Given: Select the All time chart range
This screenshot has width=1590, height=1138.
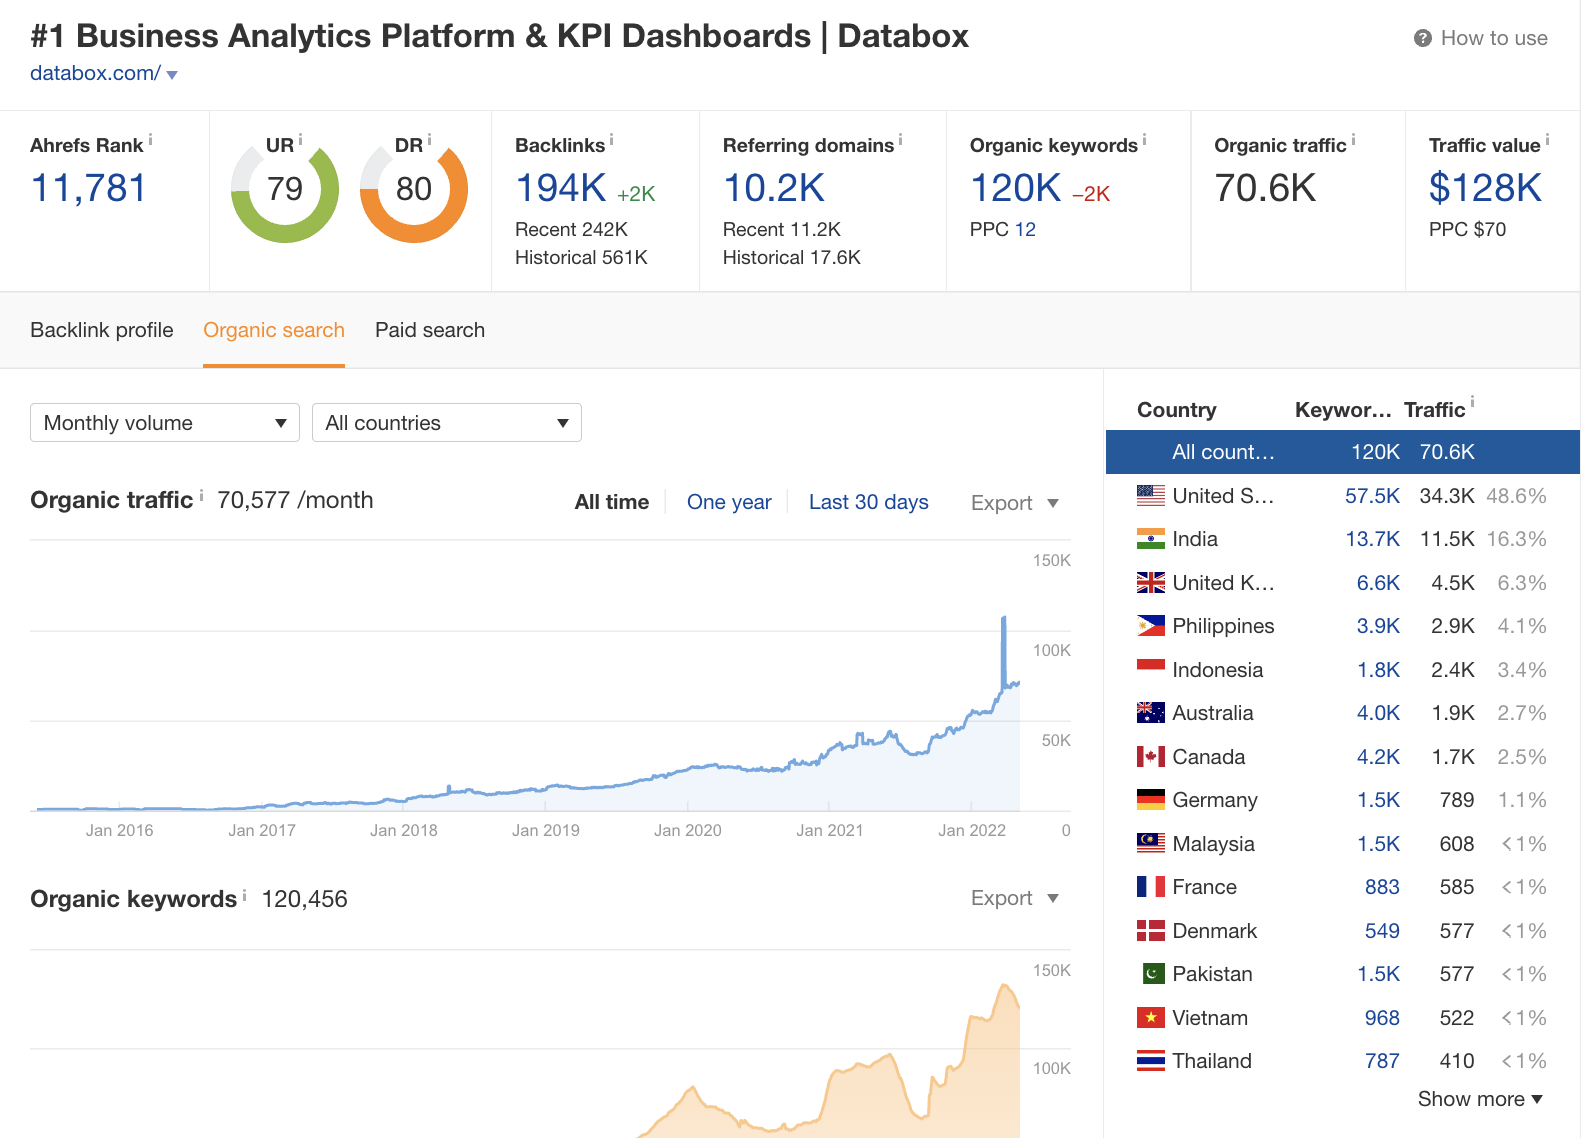Looking at the screenshot, I should tap(612, 502).
